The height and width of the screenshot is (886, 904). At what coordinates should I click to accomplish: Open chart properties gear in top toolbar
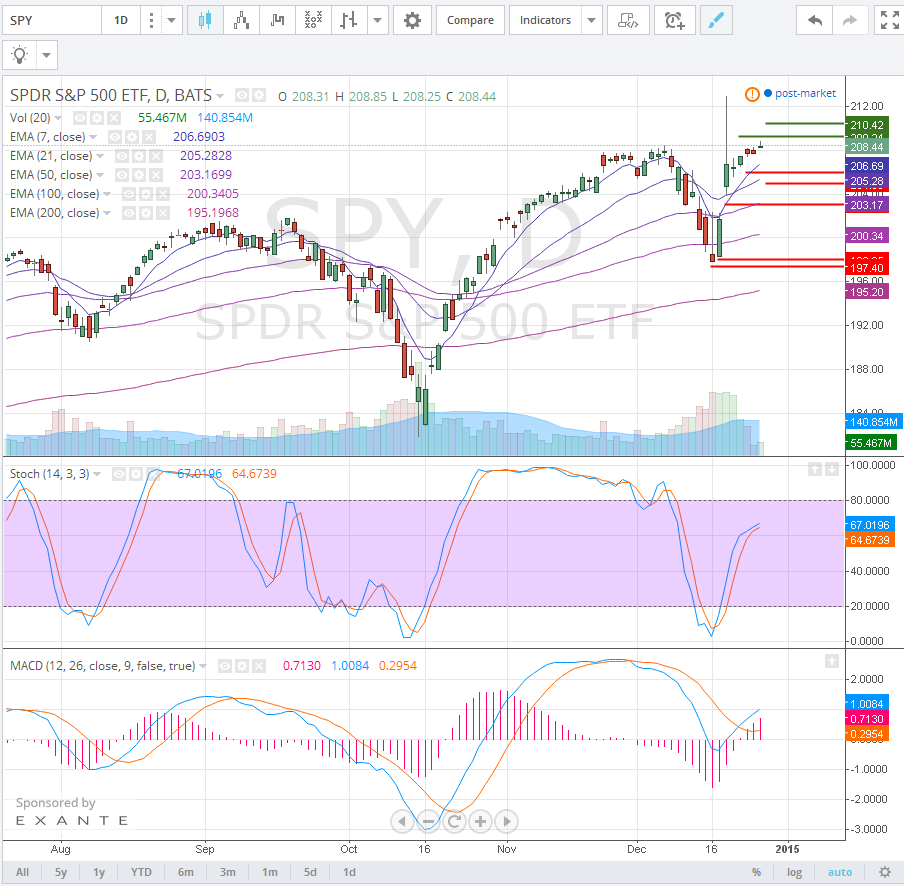pos(412,20)
